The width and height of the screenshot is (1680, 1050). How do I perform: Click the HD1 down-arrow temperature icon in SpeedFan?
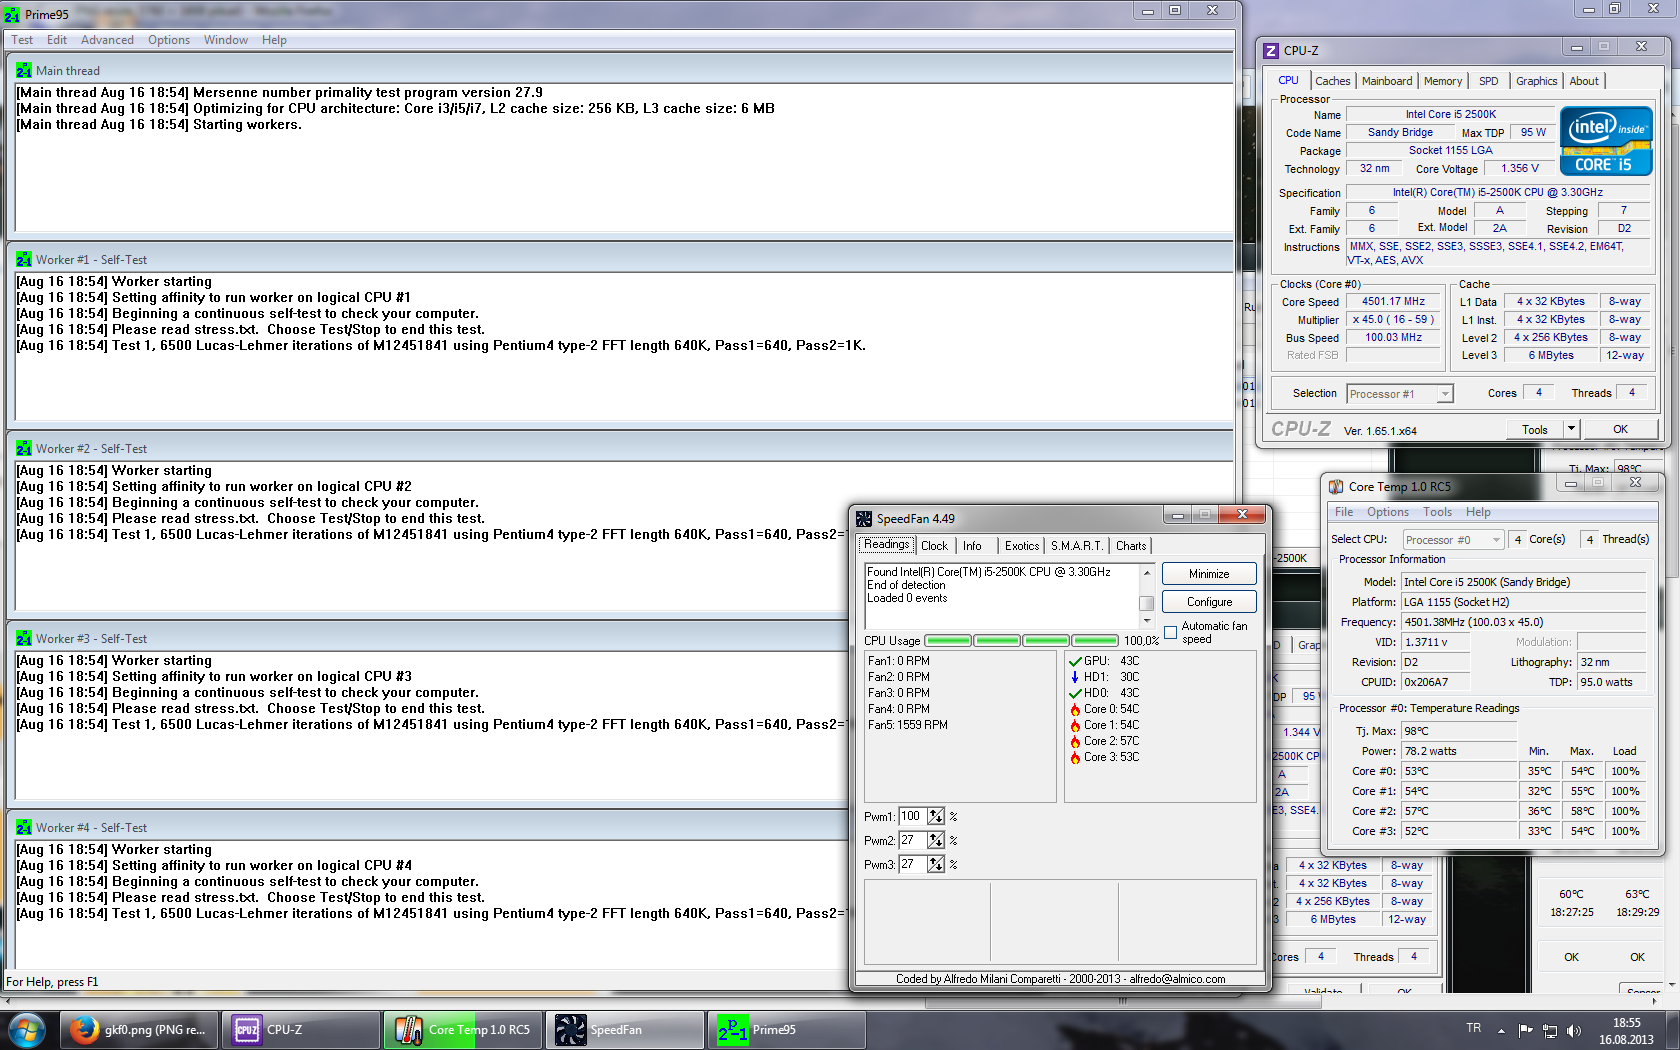click(x=1075, y=677)
